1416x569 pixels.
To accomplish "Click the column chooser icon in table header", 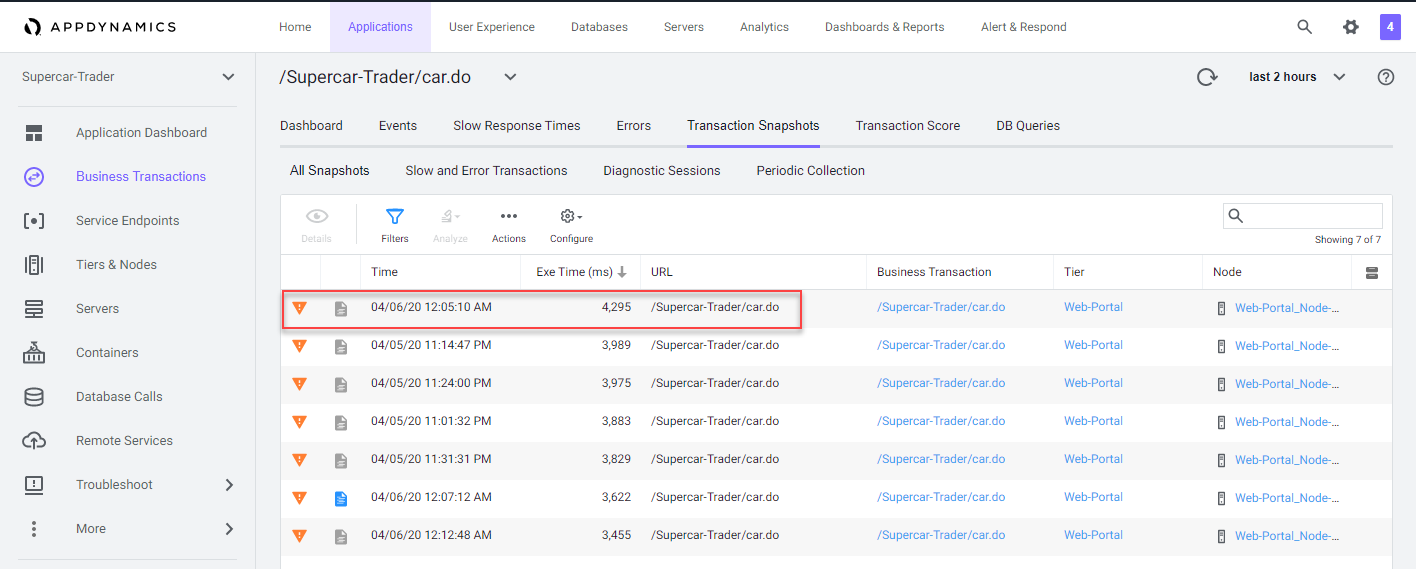I will coord(1371,273).
